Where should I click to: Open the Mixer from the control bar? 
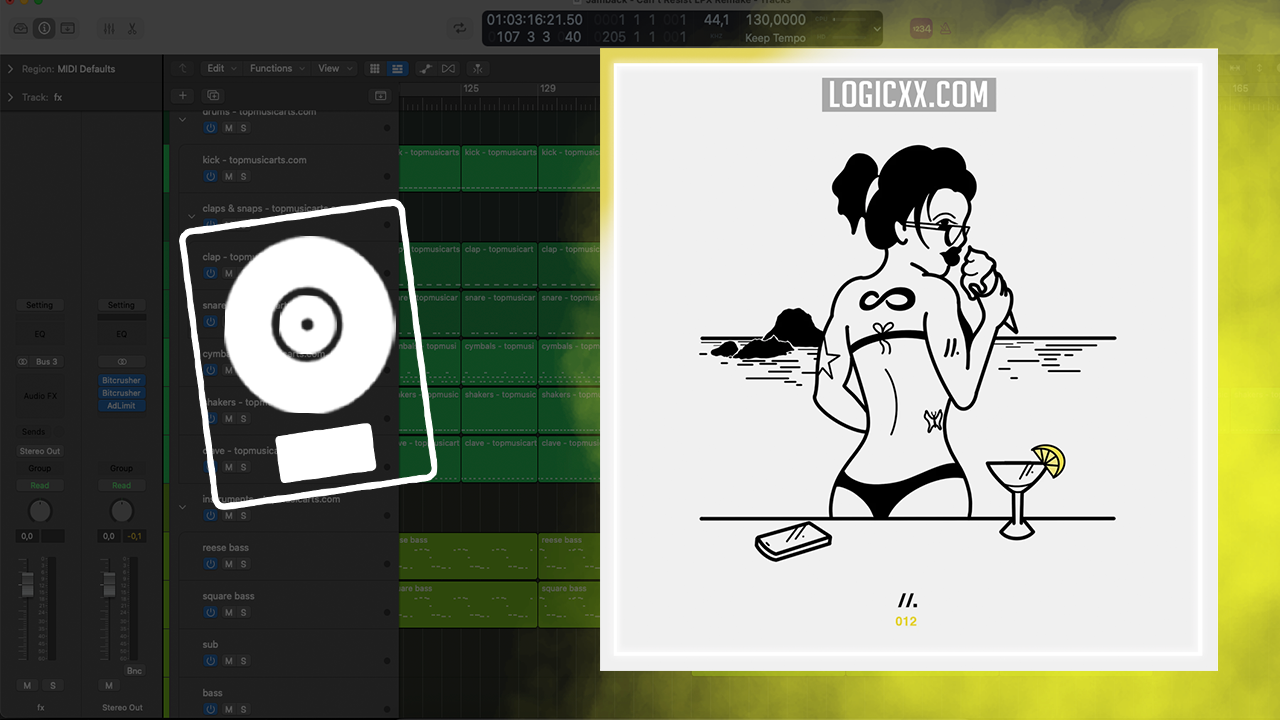[x=110, y=28]
